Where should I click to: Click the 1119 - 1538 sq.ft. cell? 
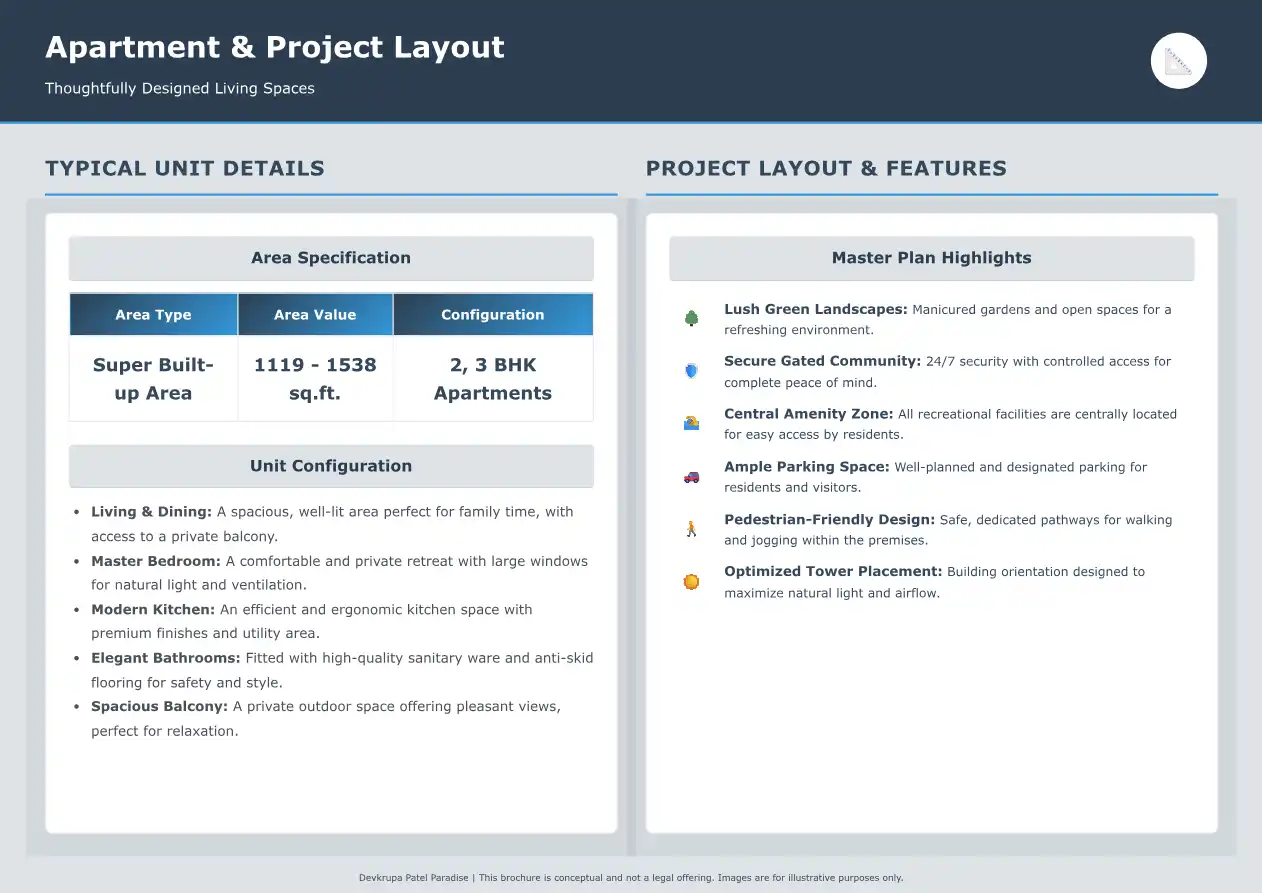coord(315,379)
